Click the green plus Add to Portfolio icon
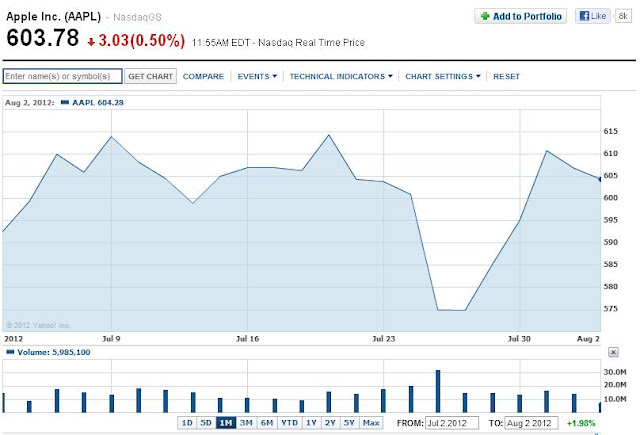The width and height of the screenshot is (640, 435). [485, 16]
